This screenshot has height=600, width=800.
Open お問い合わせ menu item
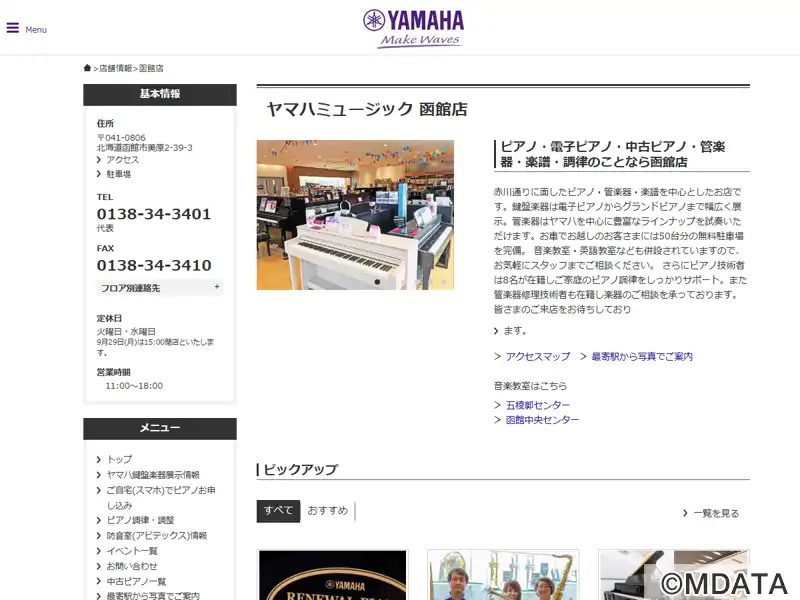click(x=132, y=566)
